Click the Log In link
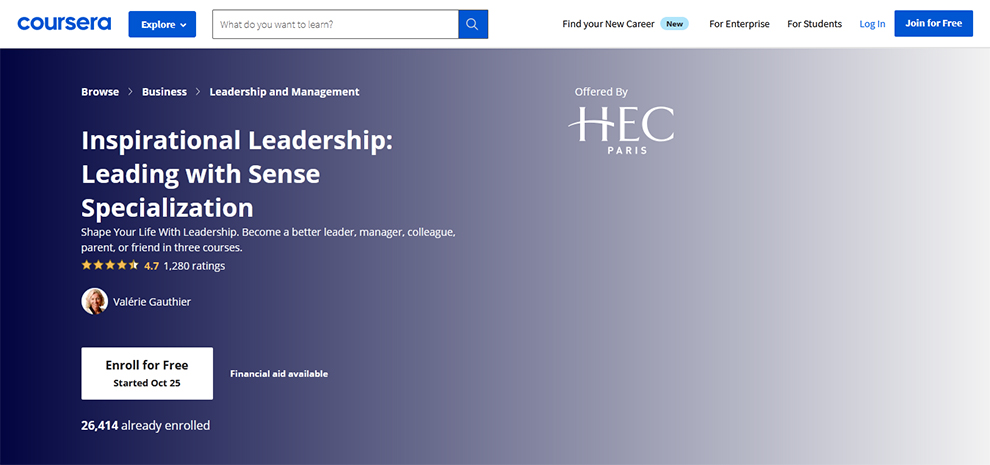This screenshot has height=465, width=990. [x=872, y=24]
